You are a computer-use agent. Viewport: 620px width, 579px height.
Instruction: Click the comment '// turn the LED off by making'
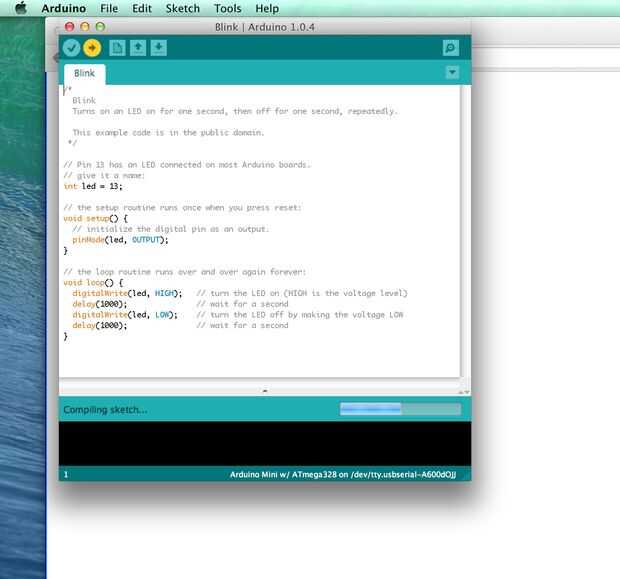300,314
